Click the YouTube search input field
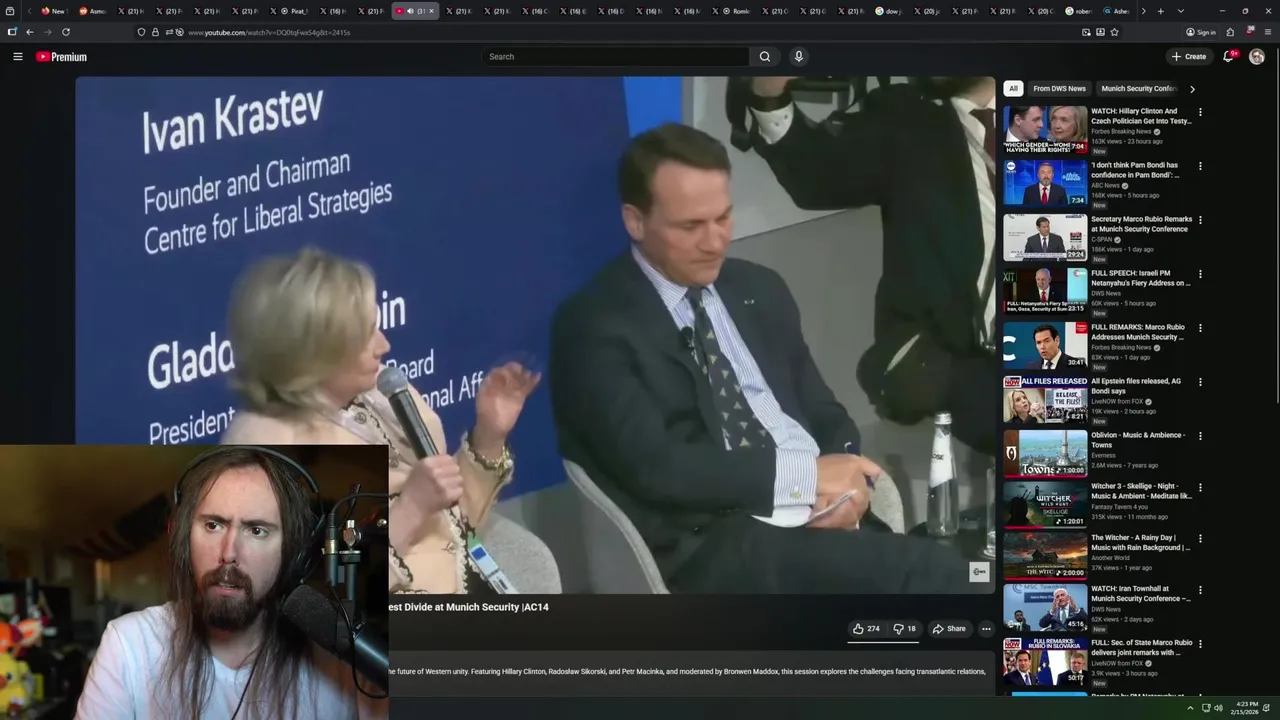This screenshot has height=720, width=1280. coord(615,57)
